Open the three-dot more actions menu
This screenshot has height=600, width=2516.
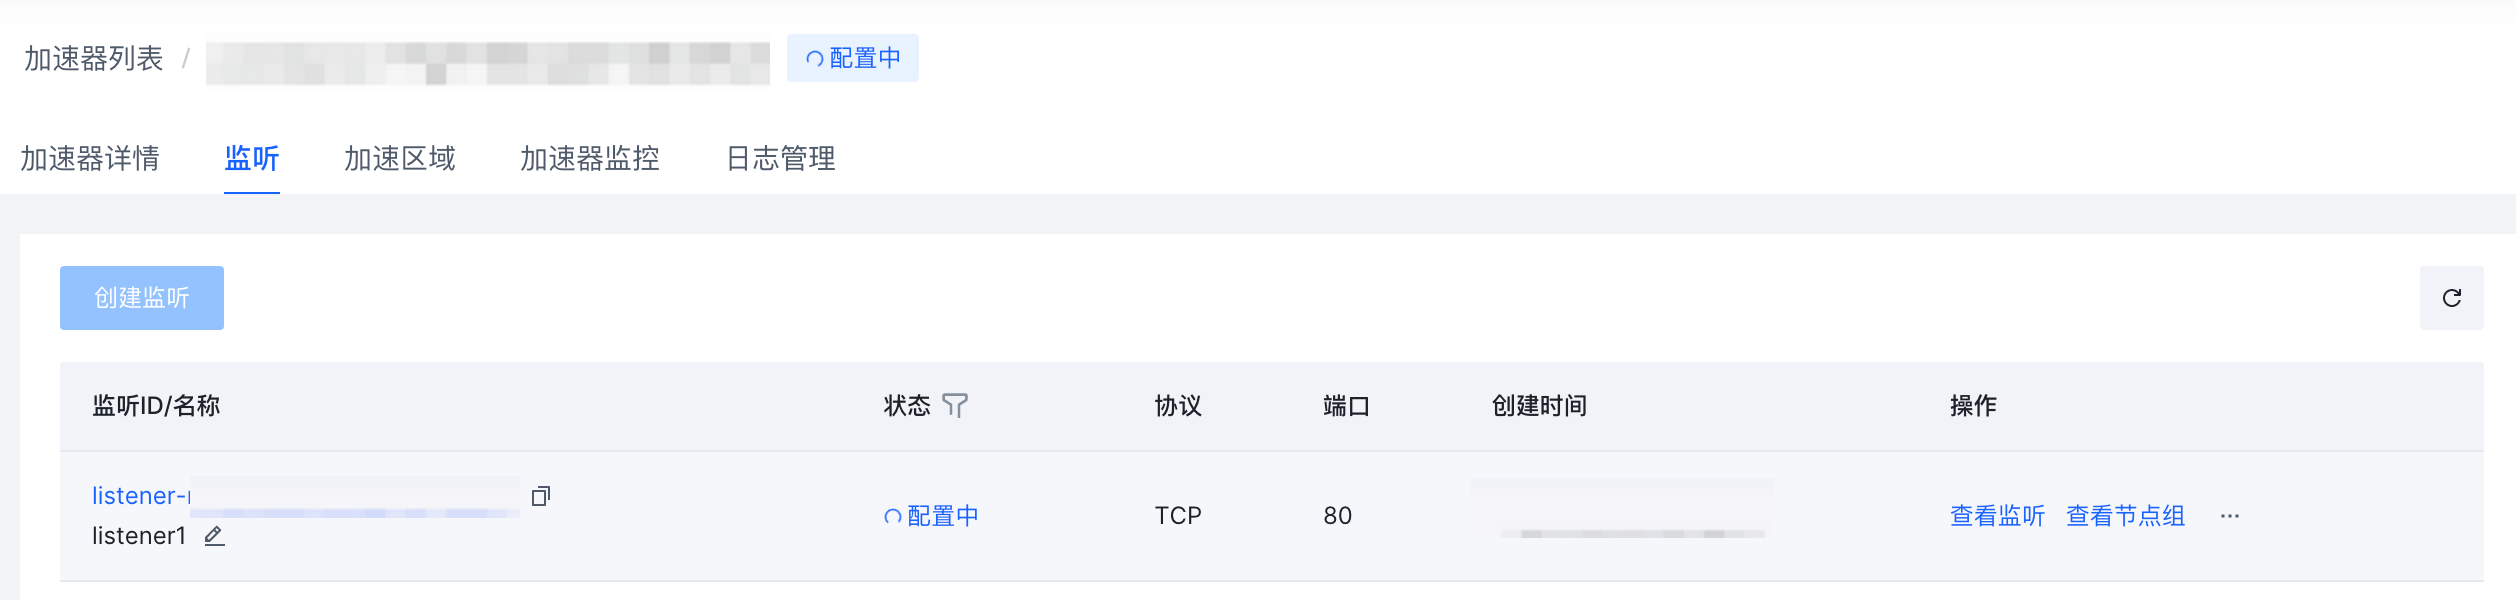tap(2230, 516)
